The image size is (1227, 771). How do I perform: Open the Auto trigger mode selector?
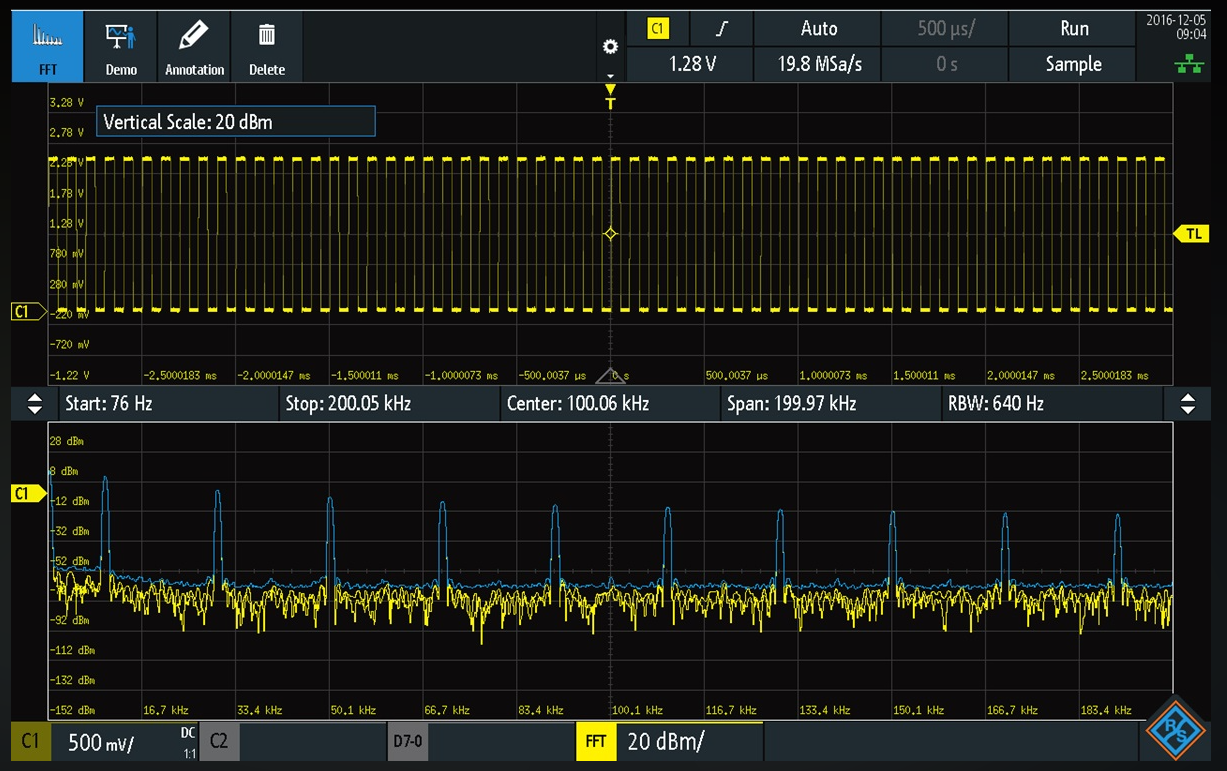click(818, 29)
